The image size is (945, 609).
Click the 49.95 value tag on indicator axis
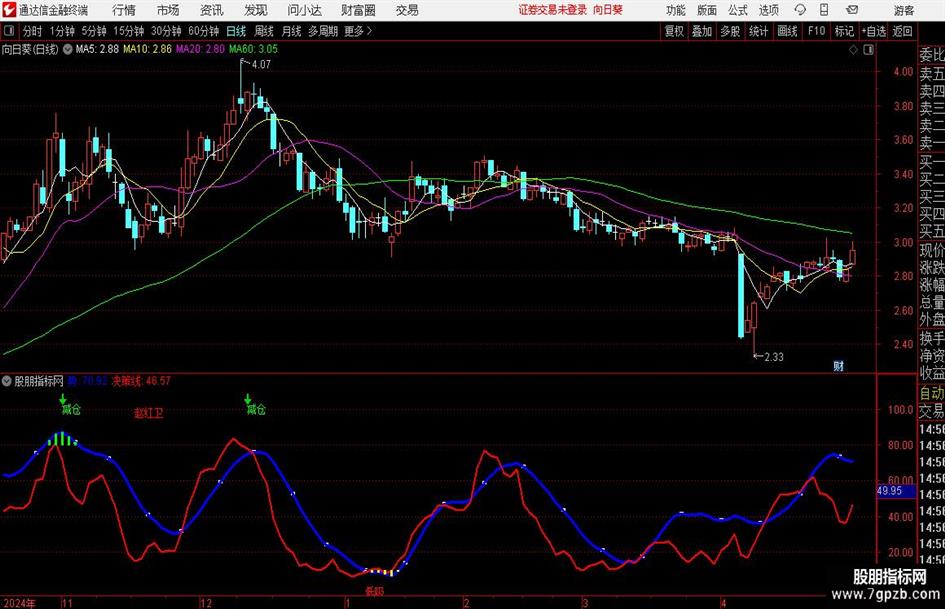[x=895, y=491]
